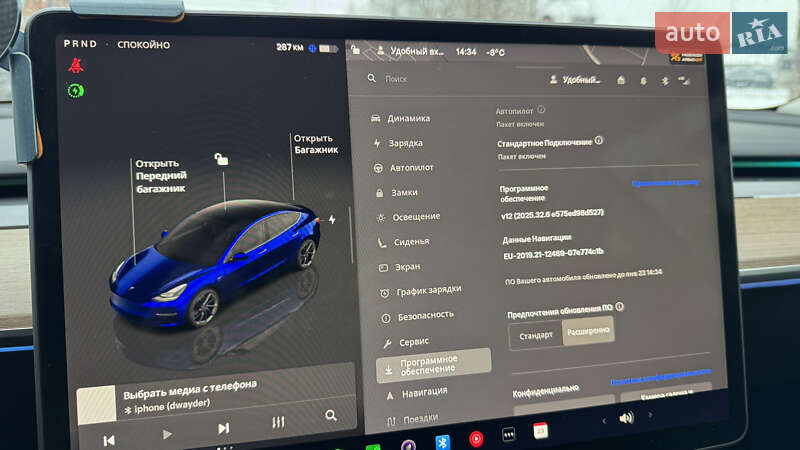Screen dimensions: 800x450
Task: Open the purple camera app in dock
Action: (x=408, y=445)
